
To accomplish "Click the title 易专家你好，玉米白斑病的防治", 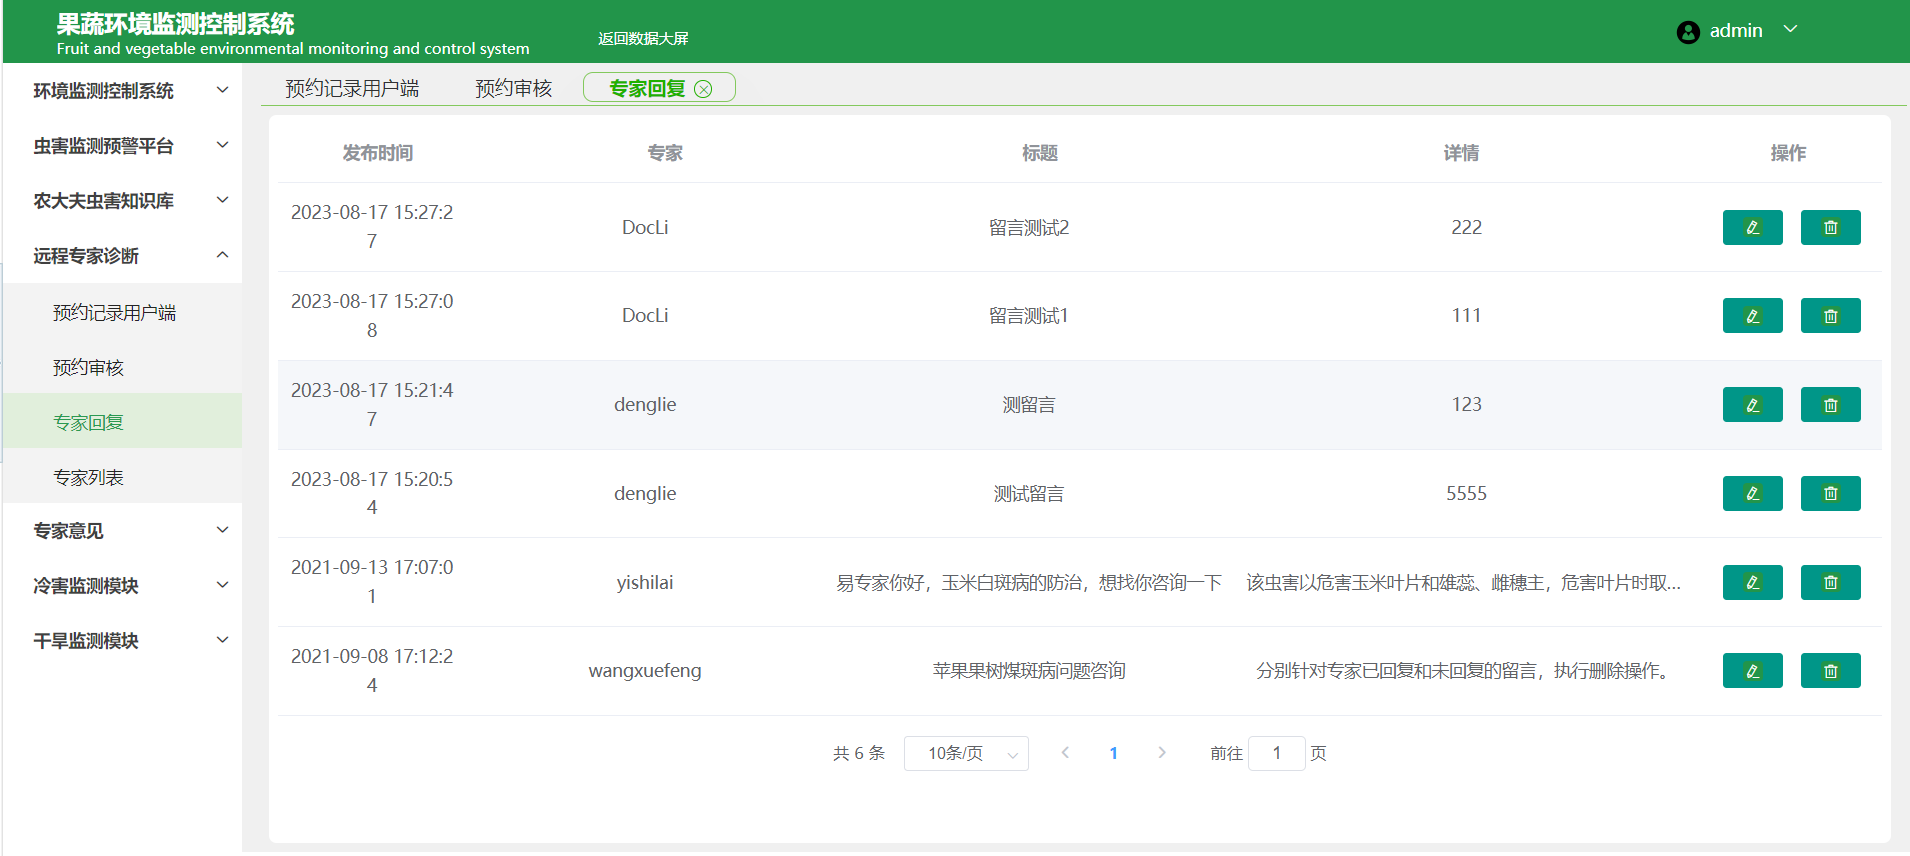I will click(x=1029, y=582).
